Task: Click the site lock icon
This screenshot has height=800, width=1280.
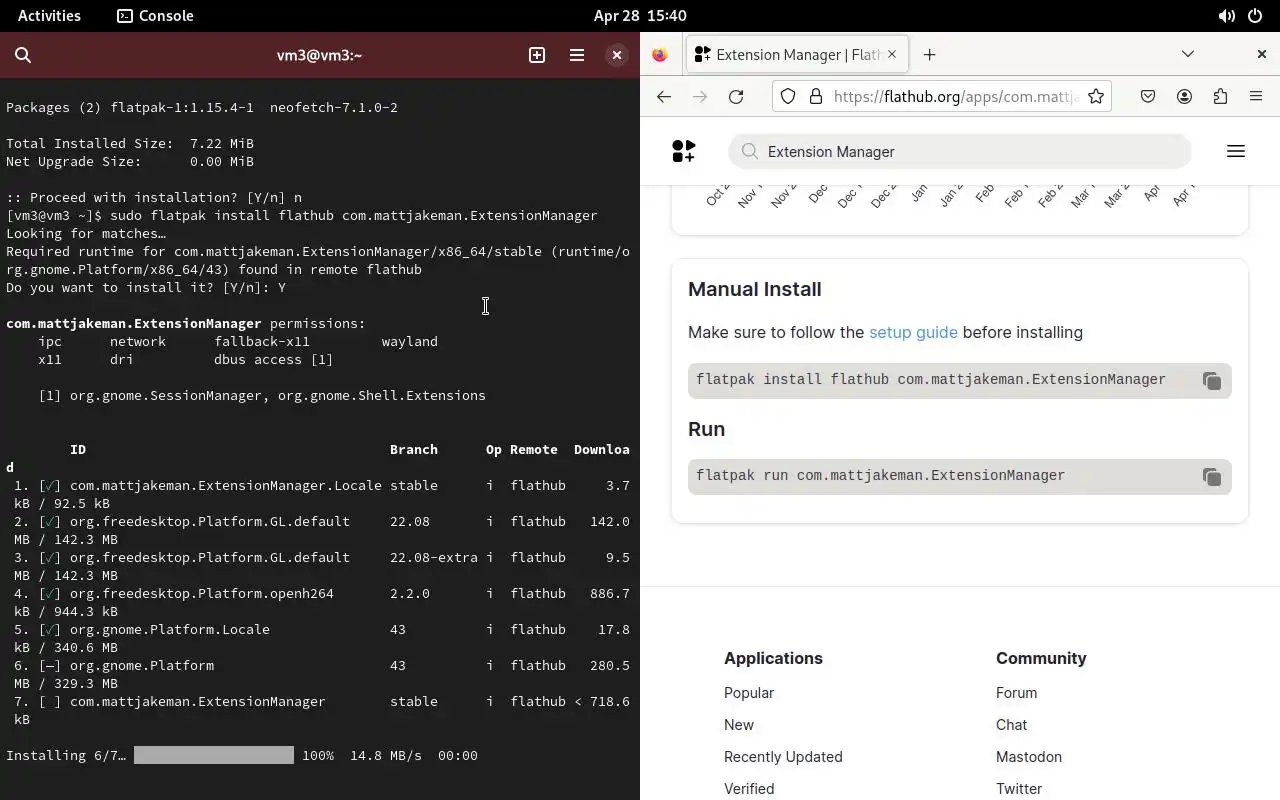Action: [815, 97]
